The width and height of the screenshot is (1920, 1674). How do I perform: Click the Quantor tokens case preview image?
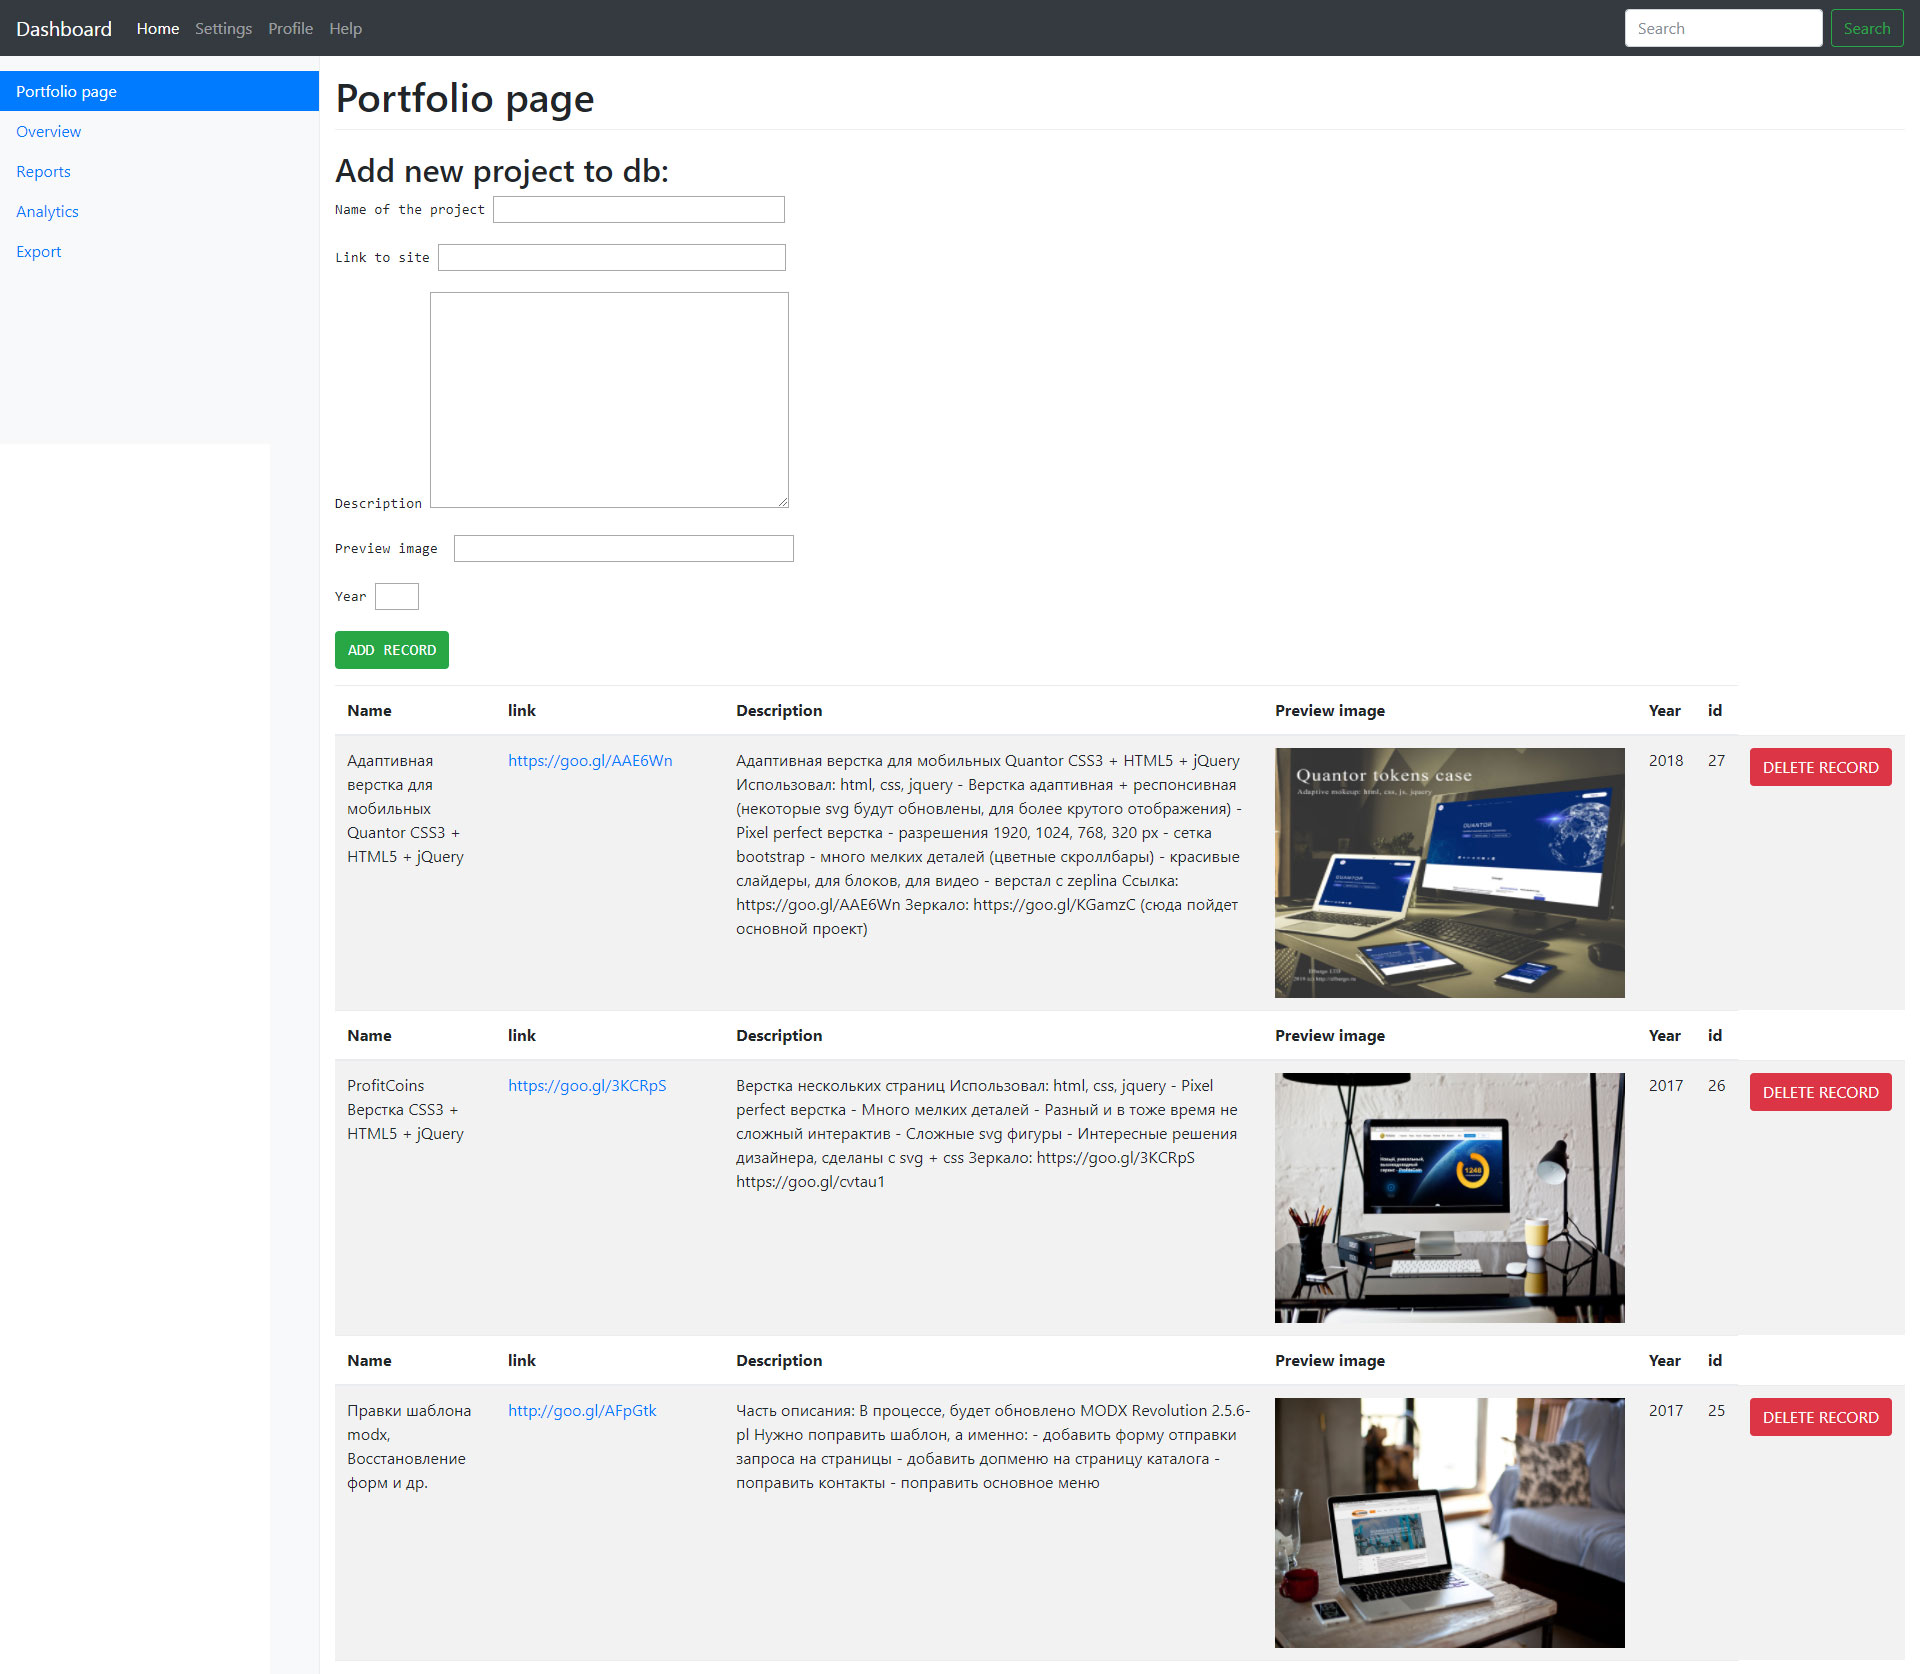tap(1449, 872)
